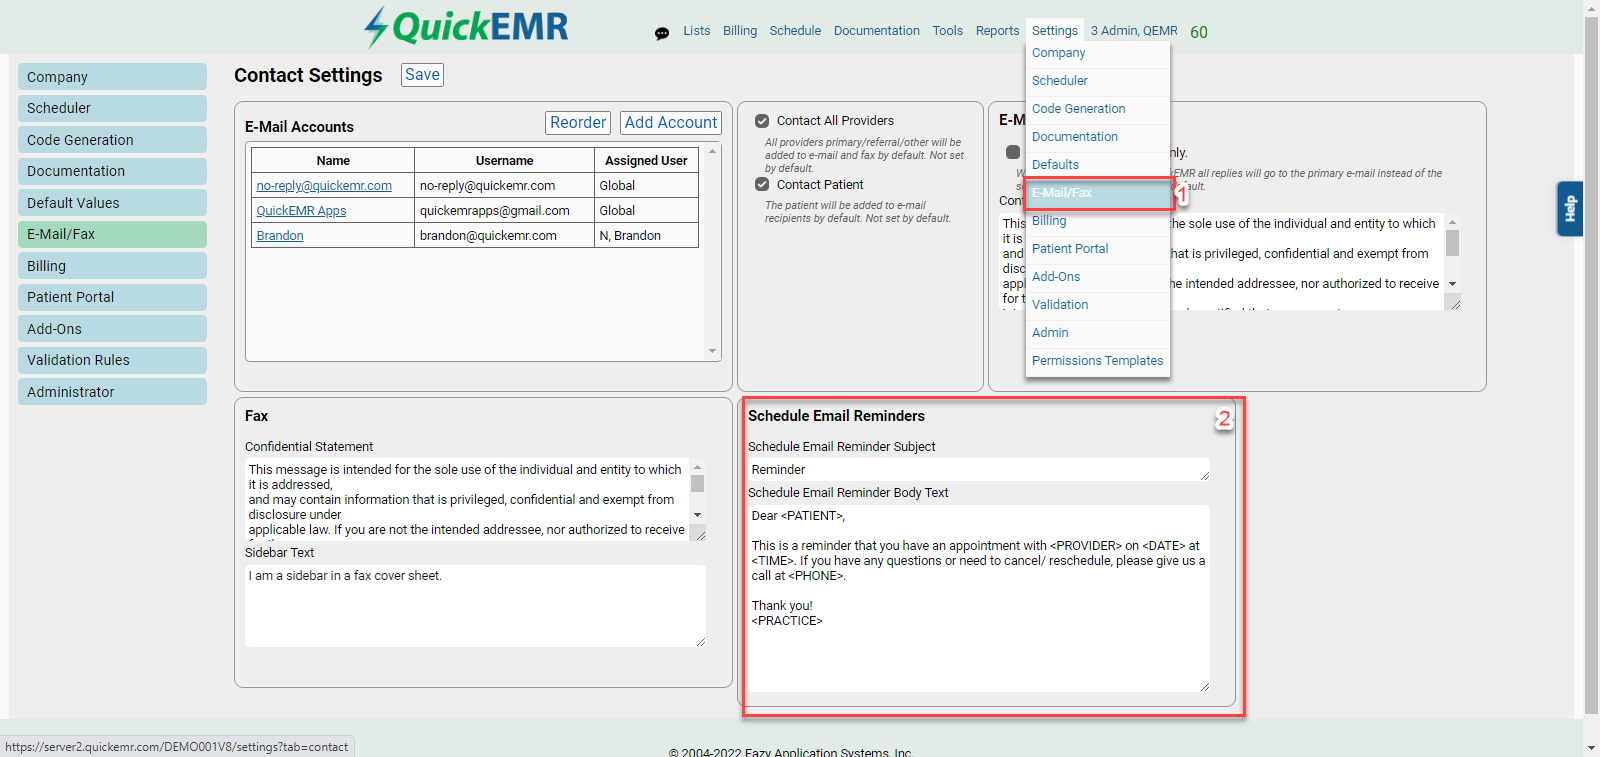
Task: Select Documentation in left sidebar
Action: point(112,171)
